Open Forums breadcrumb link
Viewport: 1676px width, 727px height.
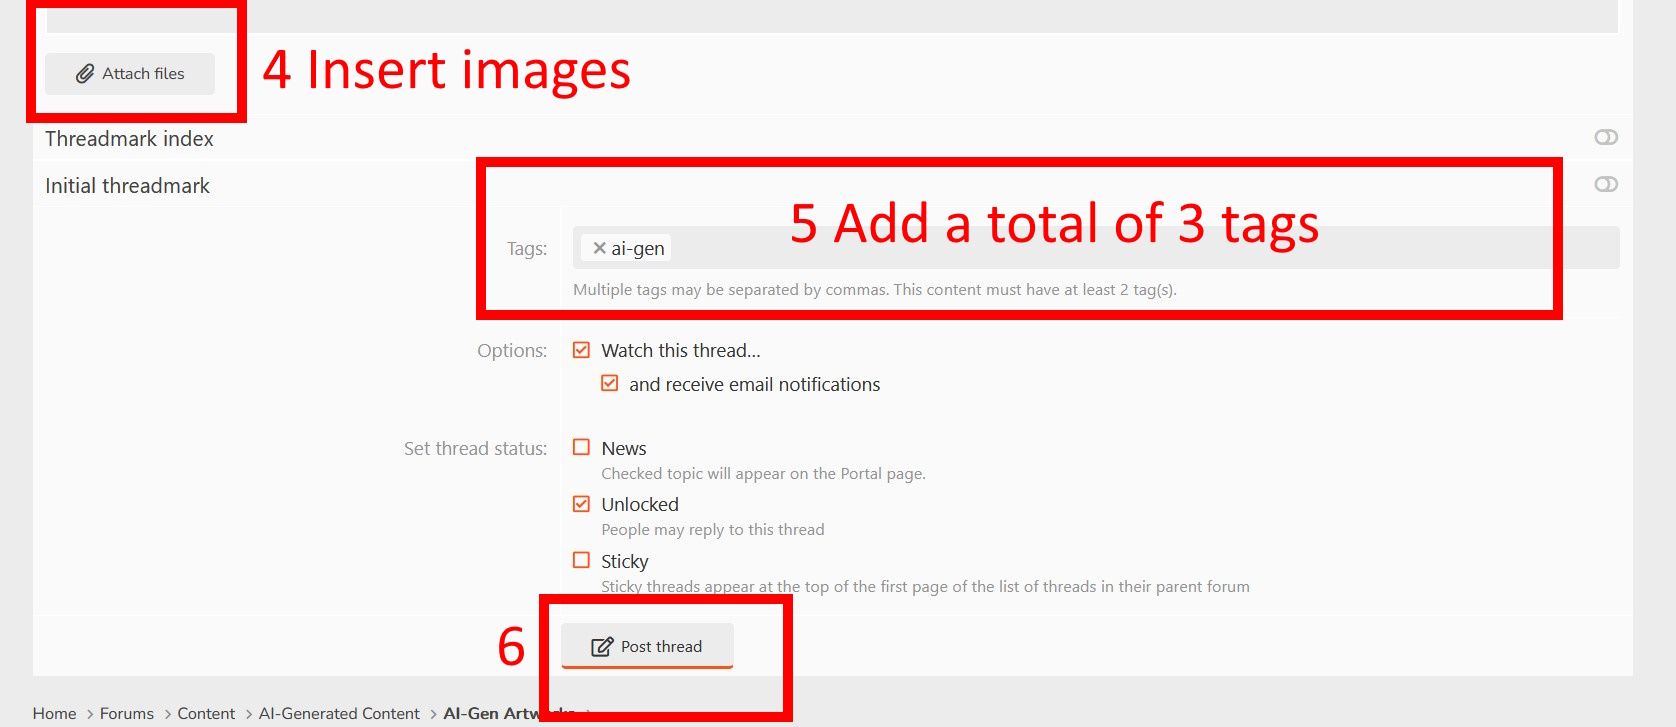pos(127,713)
